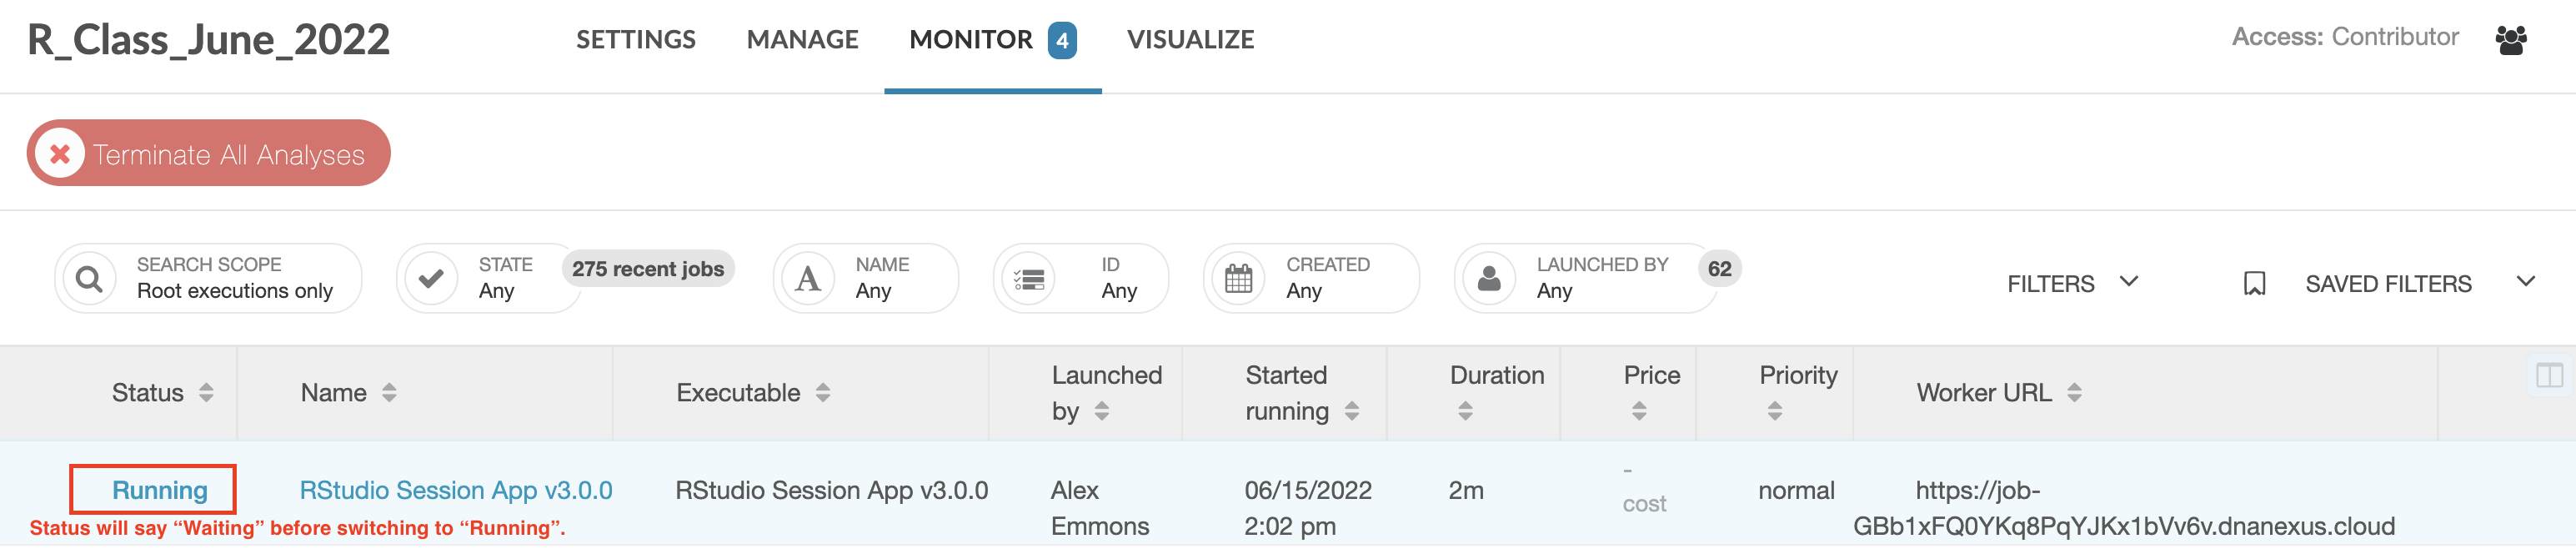Sort by Worker URL column arrows

tap(2075, 393)
